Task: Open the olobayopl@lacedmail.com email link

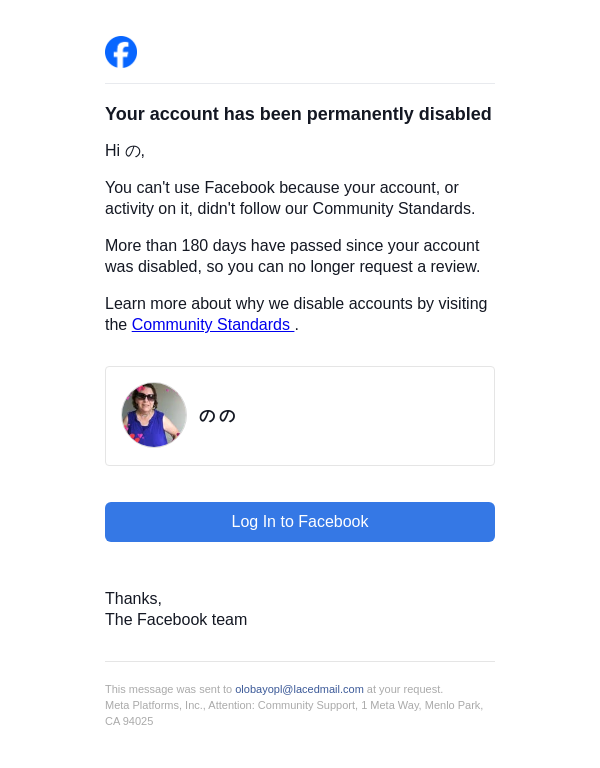Action: tap(299, 689)
